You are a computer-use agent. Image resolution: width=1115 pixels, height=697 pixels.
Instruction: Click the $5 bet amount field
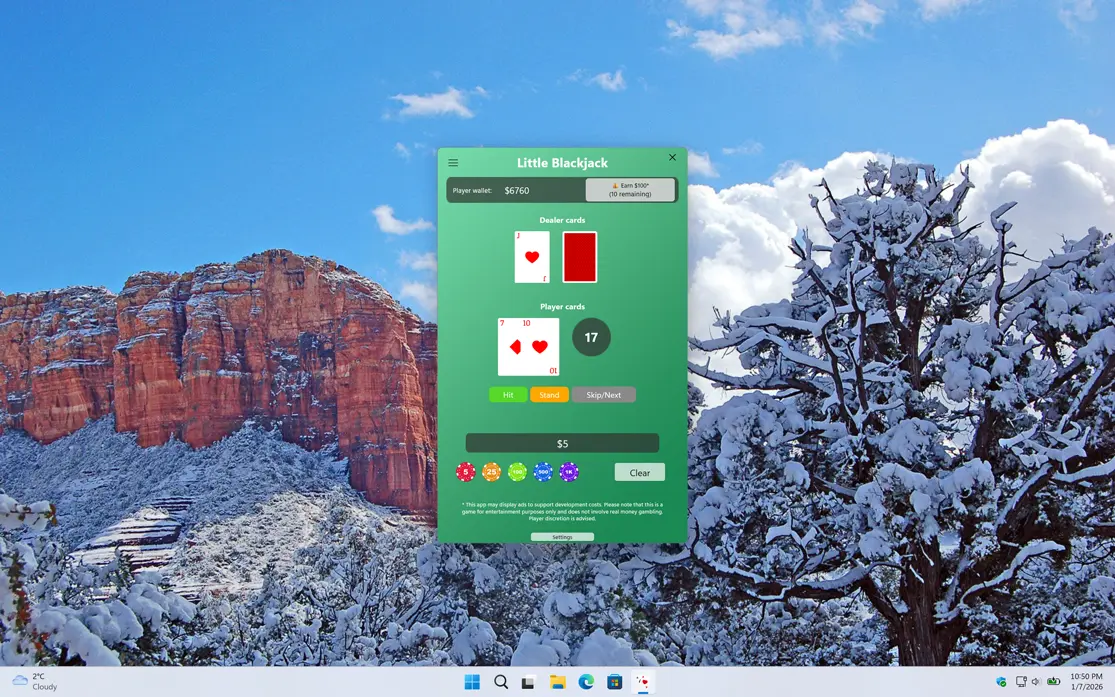click(562, 443)
